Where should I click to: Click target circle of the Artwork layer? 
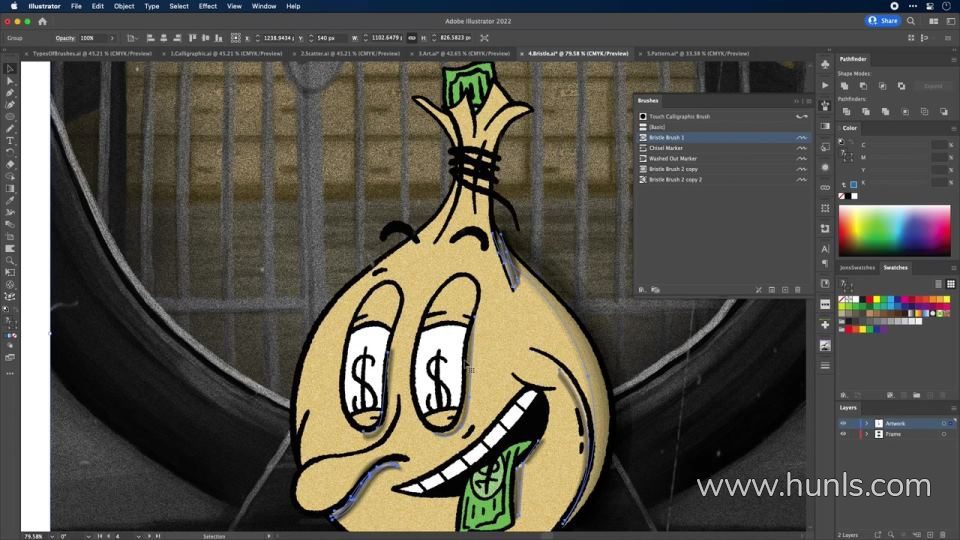coord(943,424)
